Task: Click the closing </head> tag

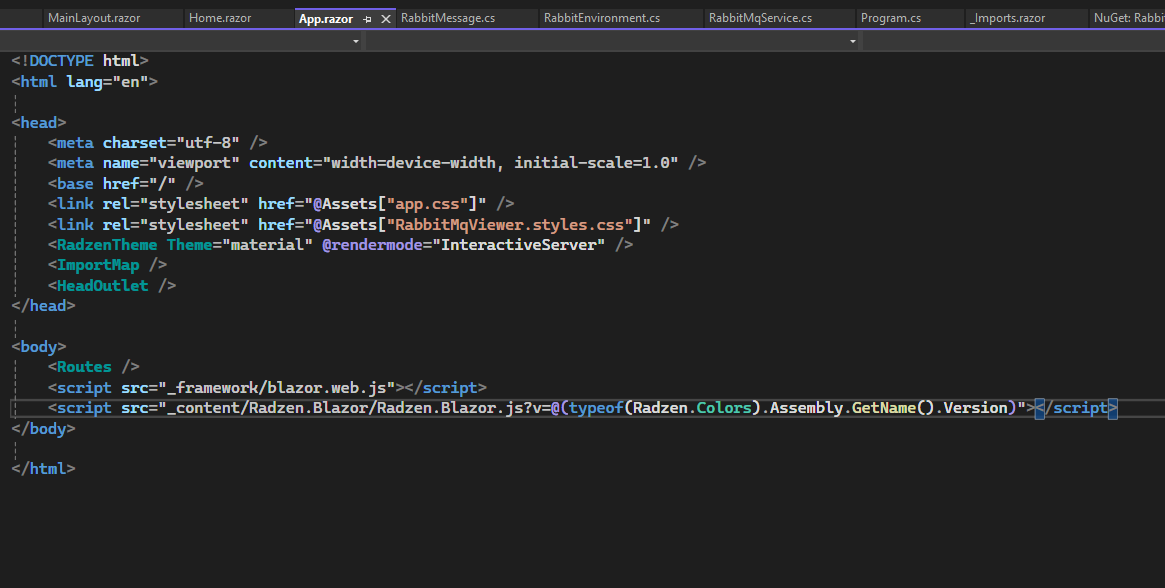Action: tap(43, 306)
